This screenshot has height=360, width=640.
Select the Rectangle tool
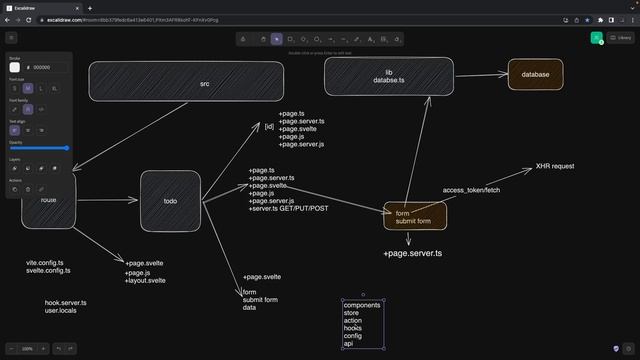click(x=290, y=39)
